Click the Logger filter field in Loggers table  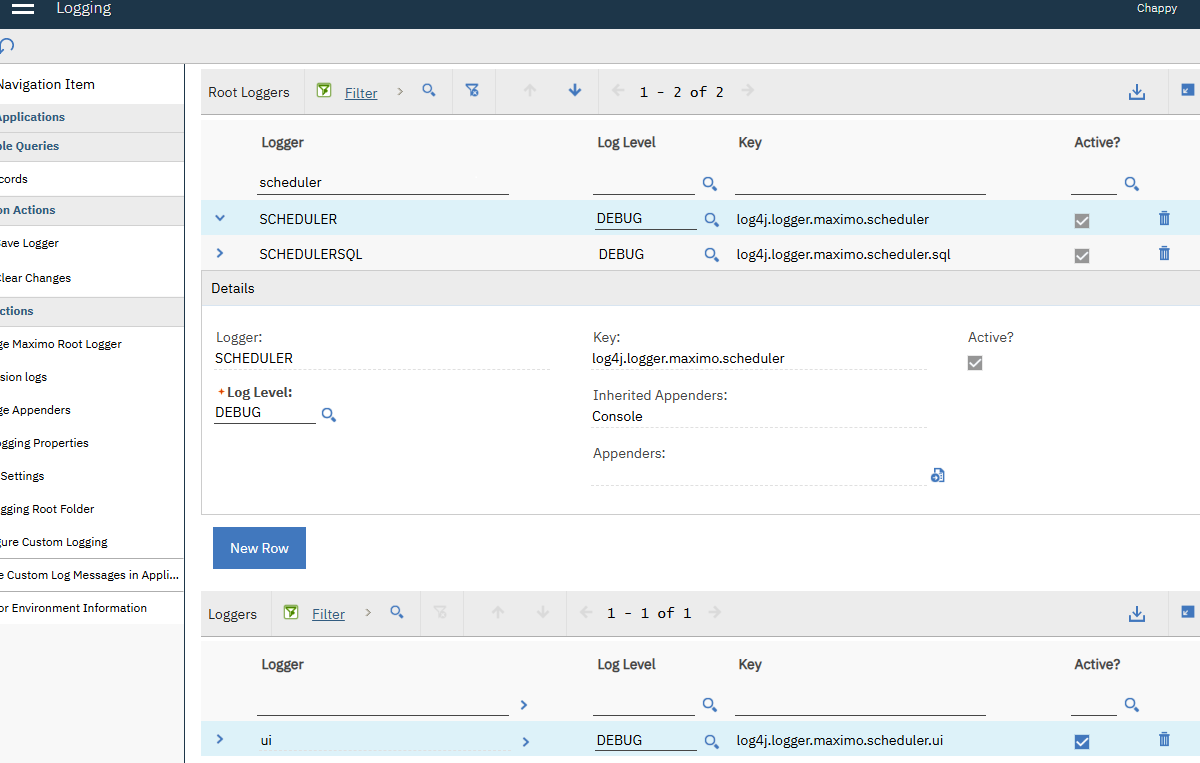click(383, 705)
